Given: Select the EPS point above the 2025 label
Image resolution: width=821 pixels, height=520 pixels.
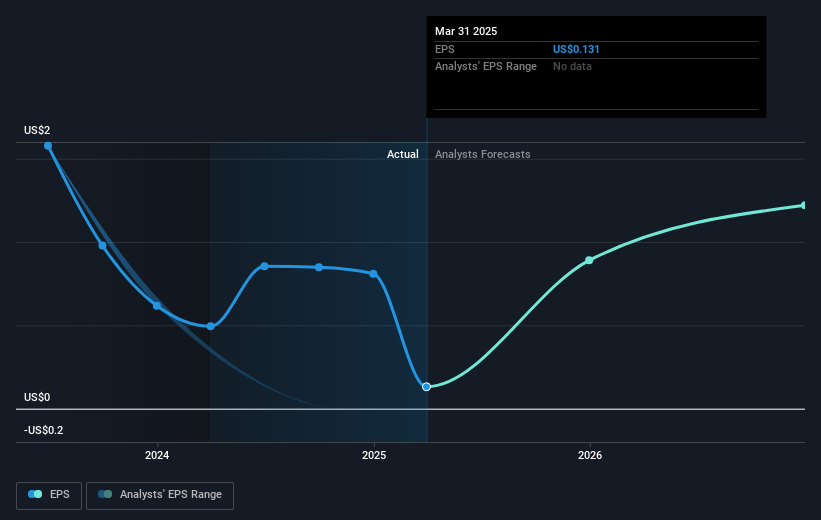Looking at the screenshot, I should [x=373, y=273].
